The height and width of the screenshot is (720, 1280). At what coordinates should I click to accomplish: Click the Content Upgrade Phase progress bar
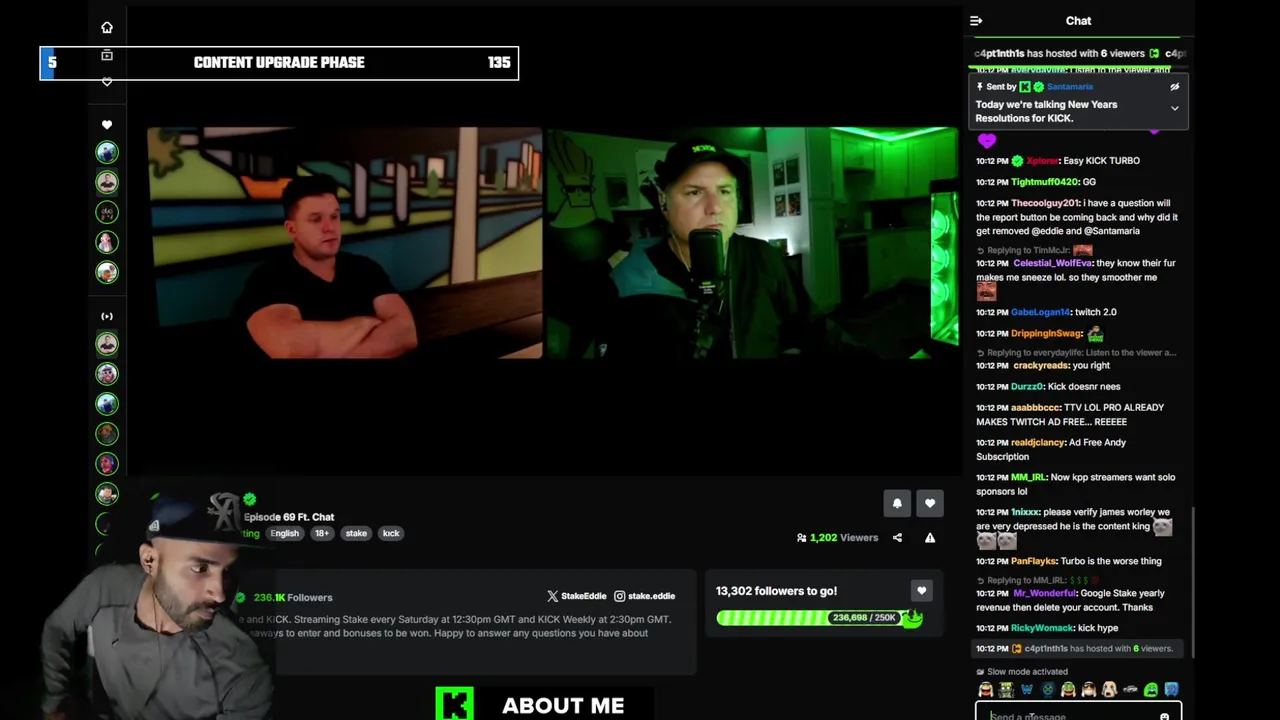(x=279, y=63)
